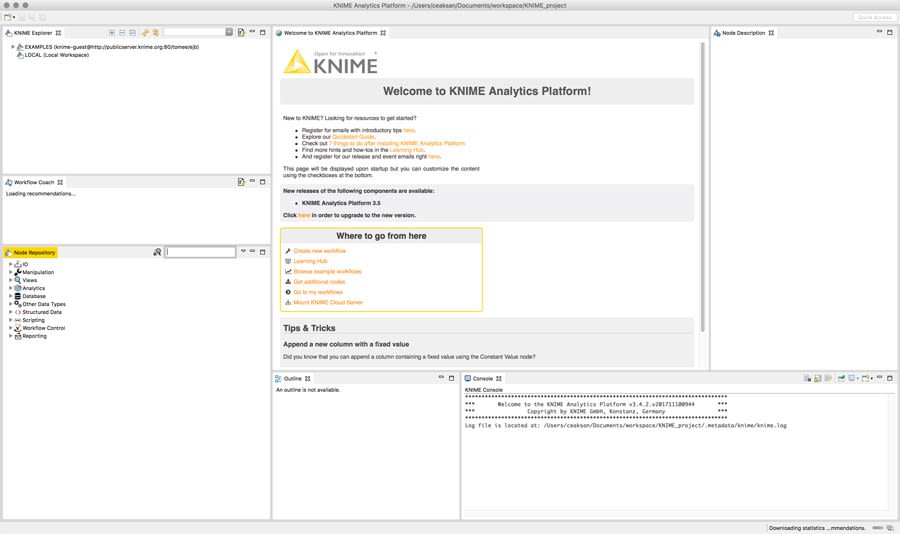Expand the EXAMPLES server tree node

click(x=13, y=47)
